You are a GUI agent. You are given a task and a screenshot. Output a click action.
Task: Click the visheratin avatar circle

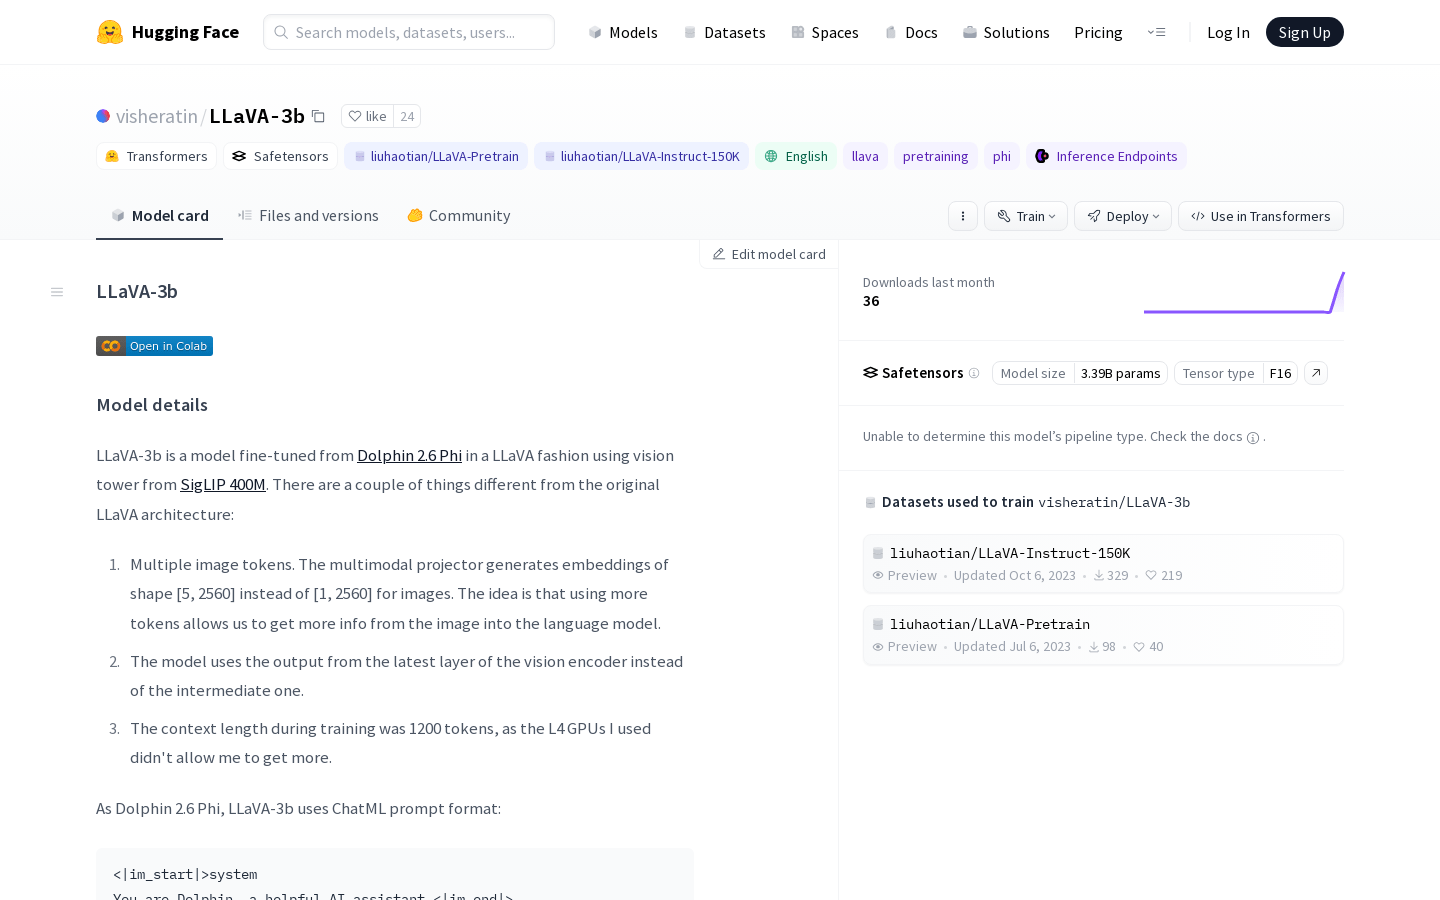103,116
